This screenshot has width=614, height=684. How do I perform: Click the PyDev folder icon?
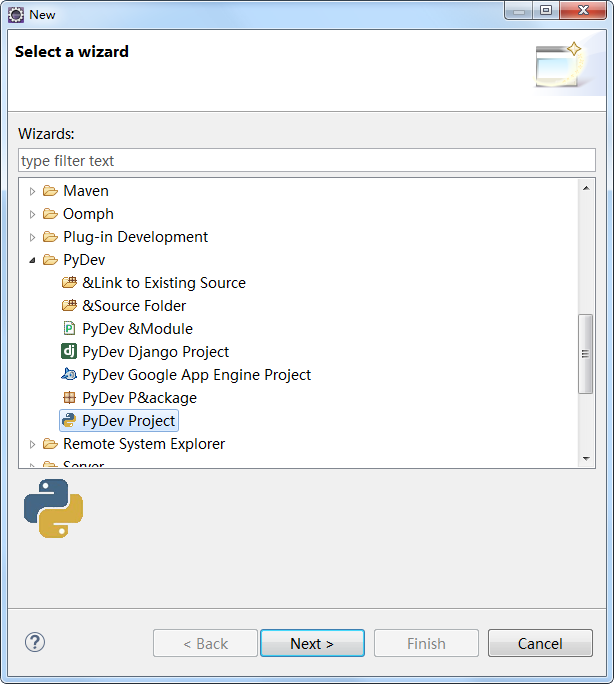click(x=50, y=260)
